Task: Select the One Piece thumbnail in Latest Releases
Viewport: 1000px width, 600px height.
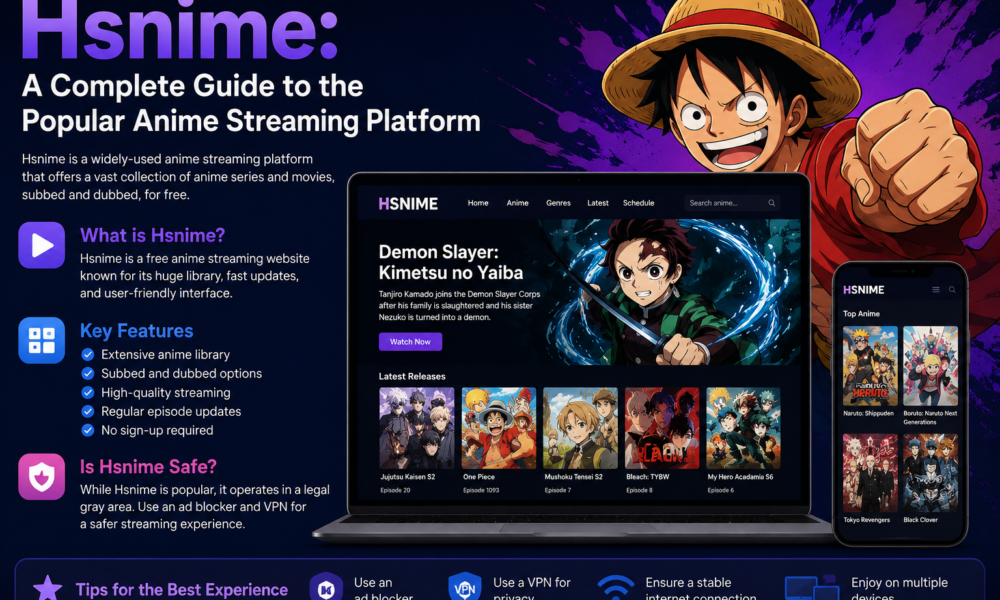Action: [499, 428]
